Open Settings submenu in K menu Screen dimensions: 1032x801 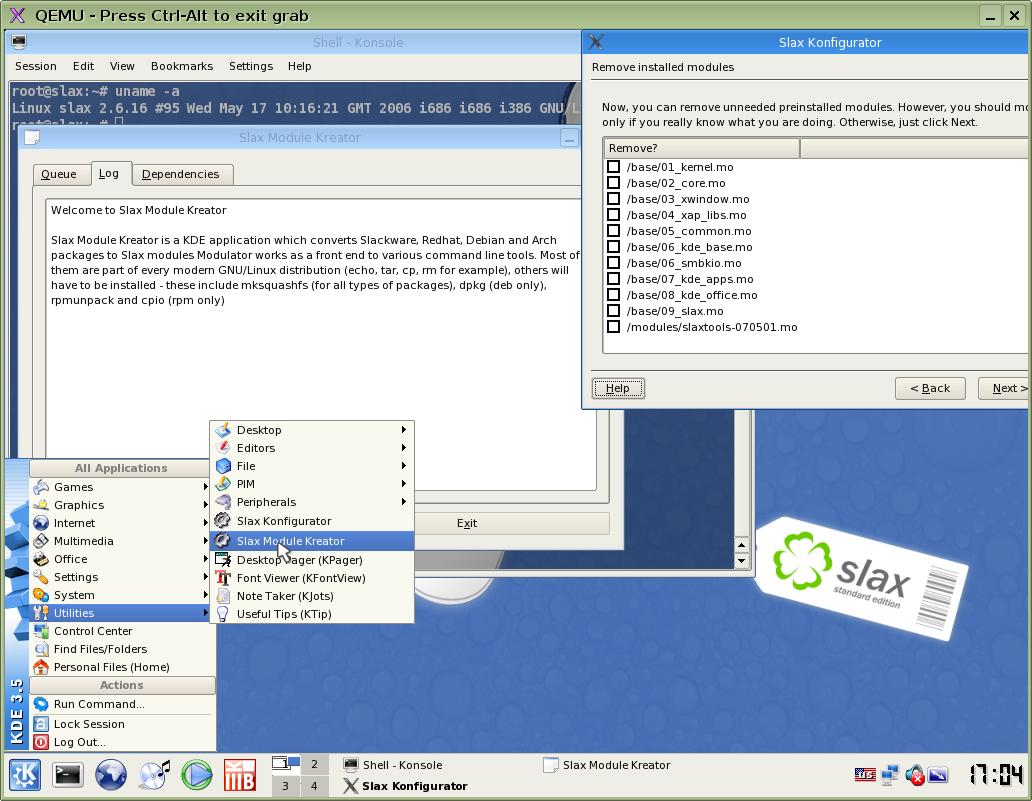coord(122,577)
